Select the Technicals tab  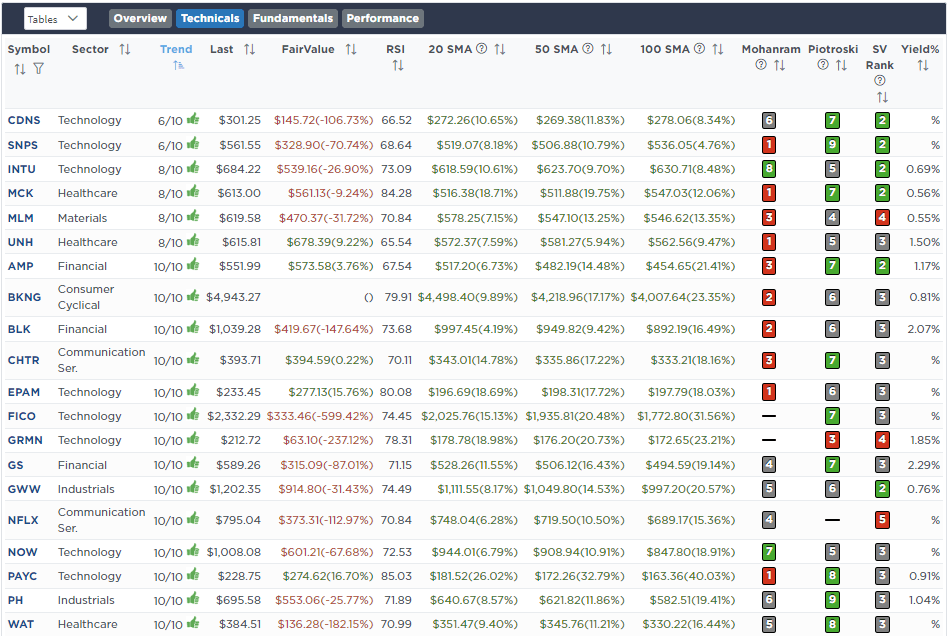pyautogui.click(x=210, y=18)
